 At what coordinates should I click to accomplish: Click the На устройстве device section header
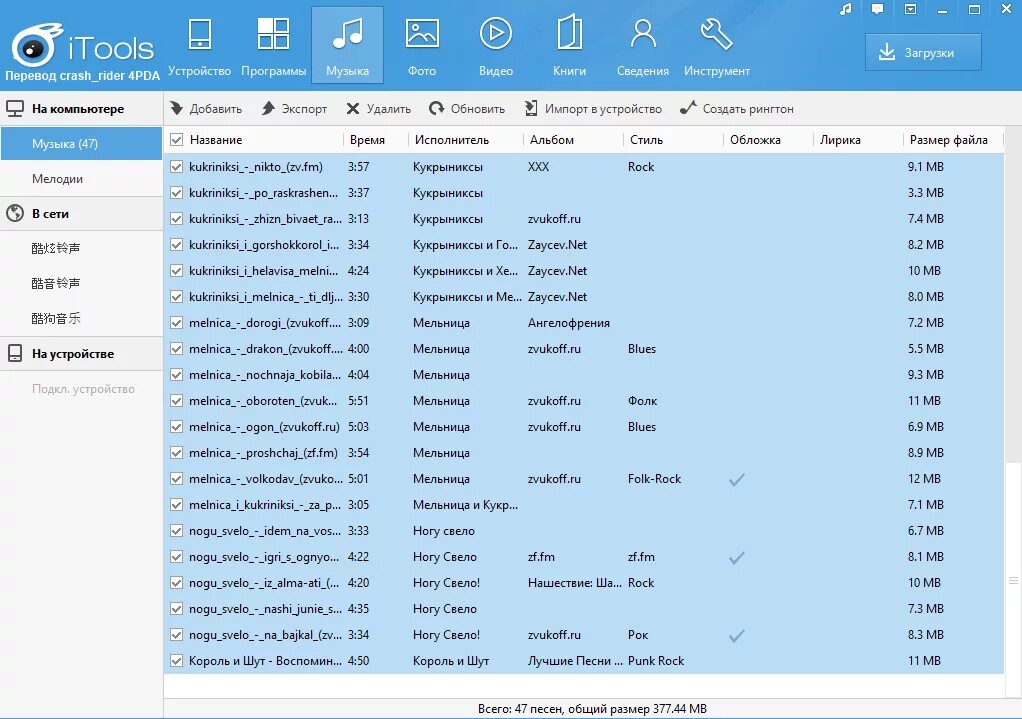[x=81, y=354]
